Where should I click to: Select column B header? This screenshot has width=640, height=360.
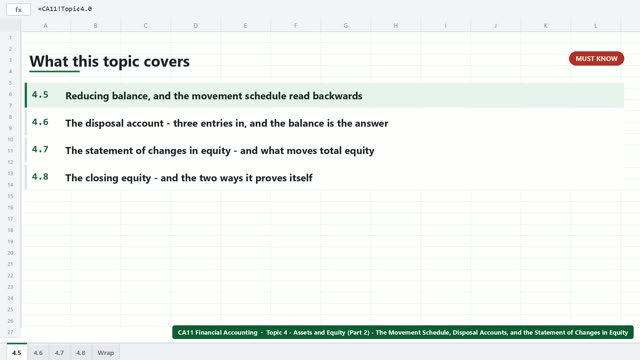pyautogui.click(x=96, y=25)
